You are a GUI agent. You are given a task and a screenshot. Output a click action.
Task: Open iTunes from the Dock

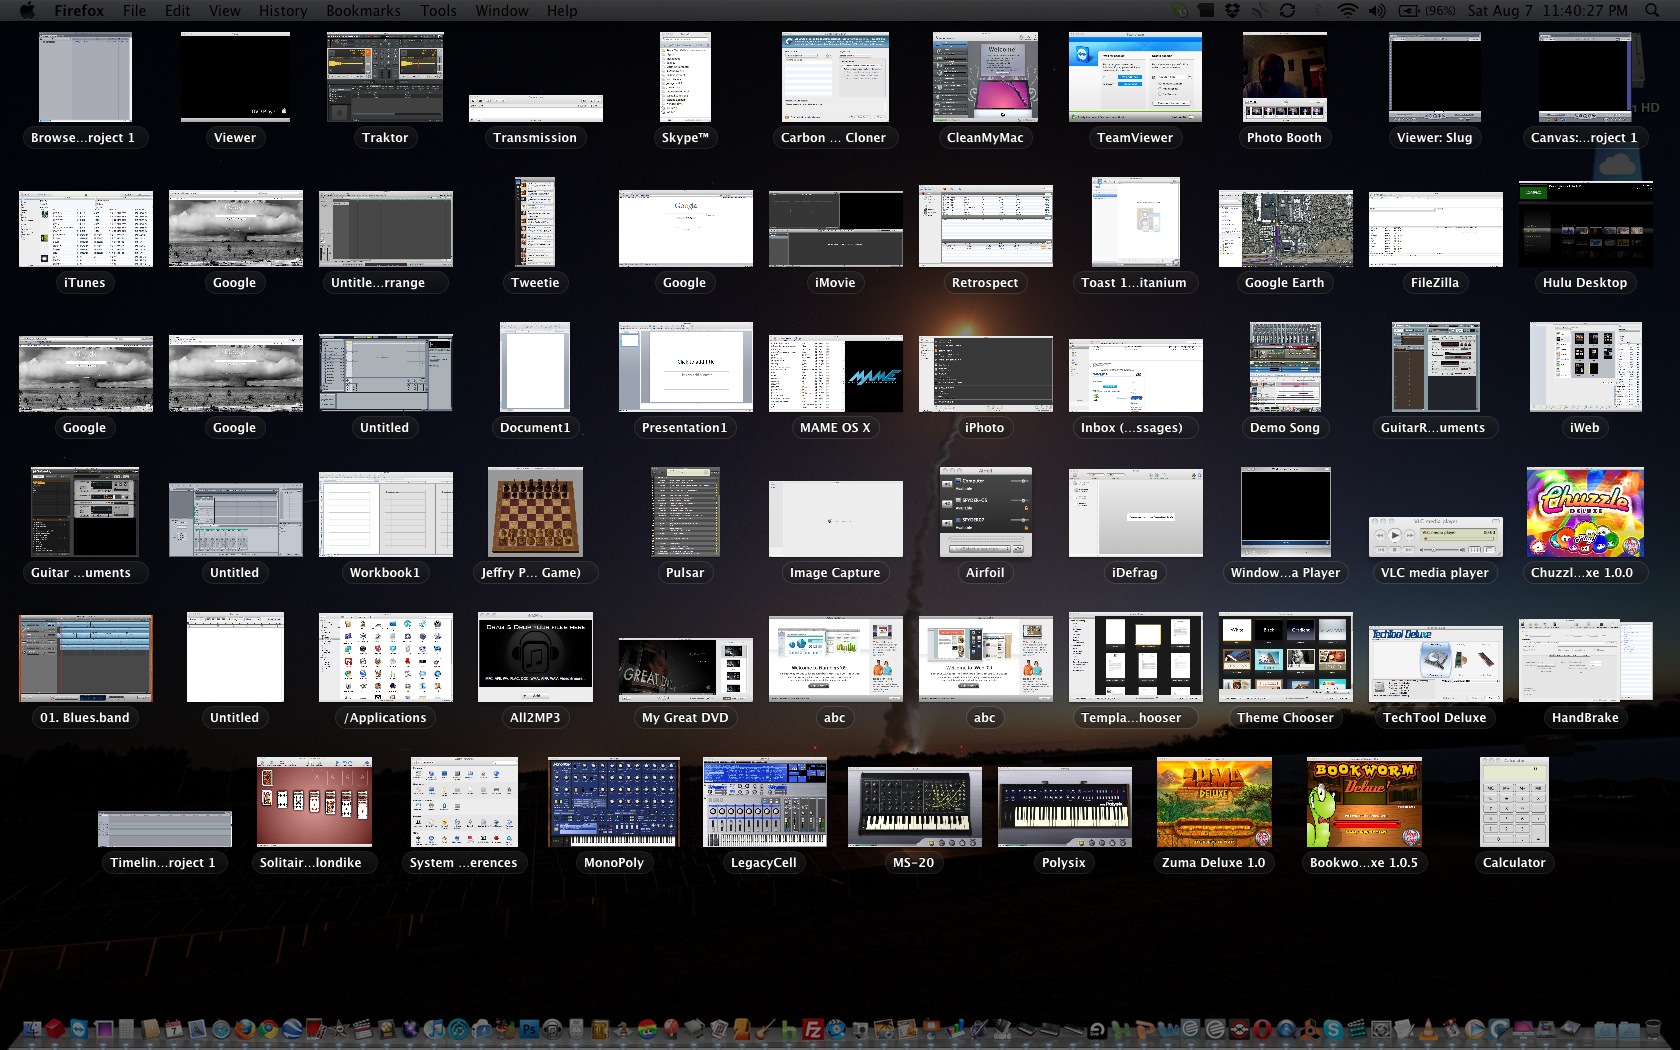coord(433,1028)
